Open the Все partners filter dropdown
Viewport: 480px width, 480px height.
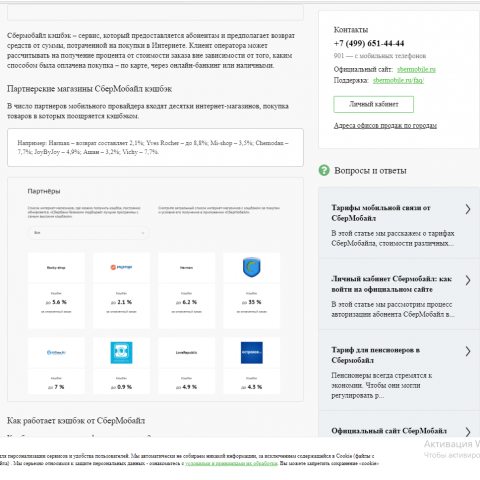click(88, 233)
